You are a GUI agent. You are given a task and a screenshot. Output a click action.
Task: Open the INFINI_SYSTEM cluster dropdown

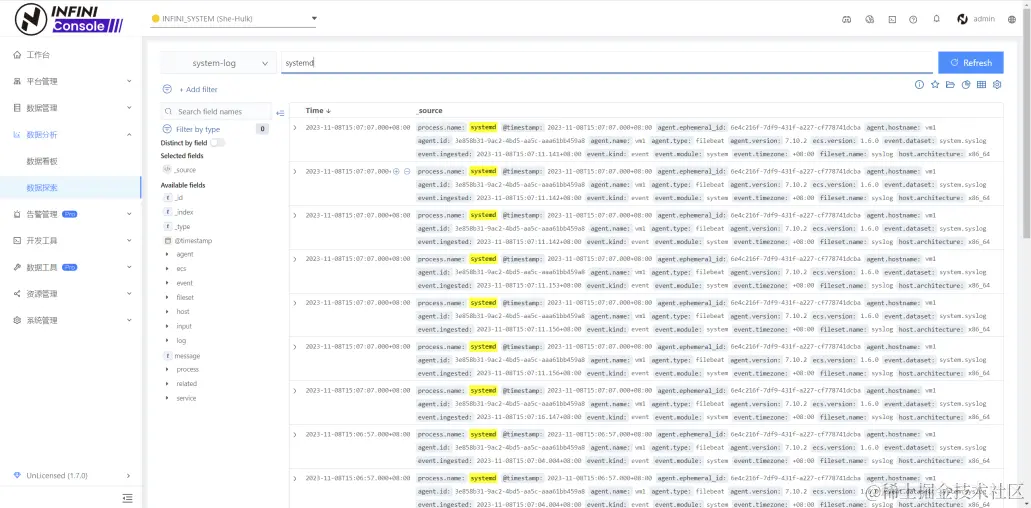[233, 18]
